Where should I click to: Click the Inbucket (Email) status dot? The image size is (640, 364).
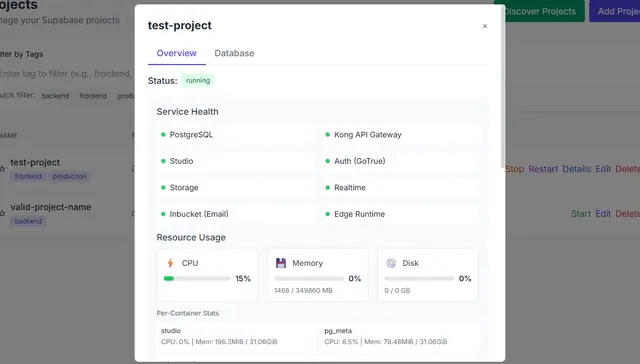[x=163, y=214]
